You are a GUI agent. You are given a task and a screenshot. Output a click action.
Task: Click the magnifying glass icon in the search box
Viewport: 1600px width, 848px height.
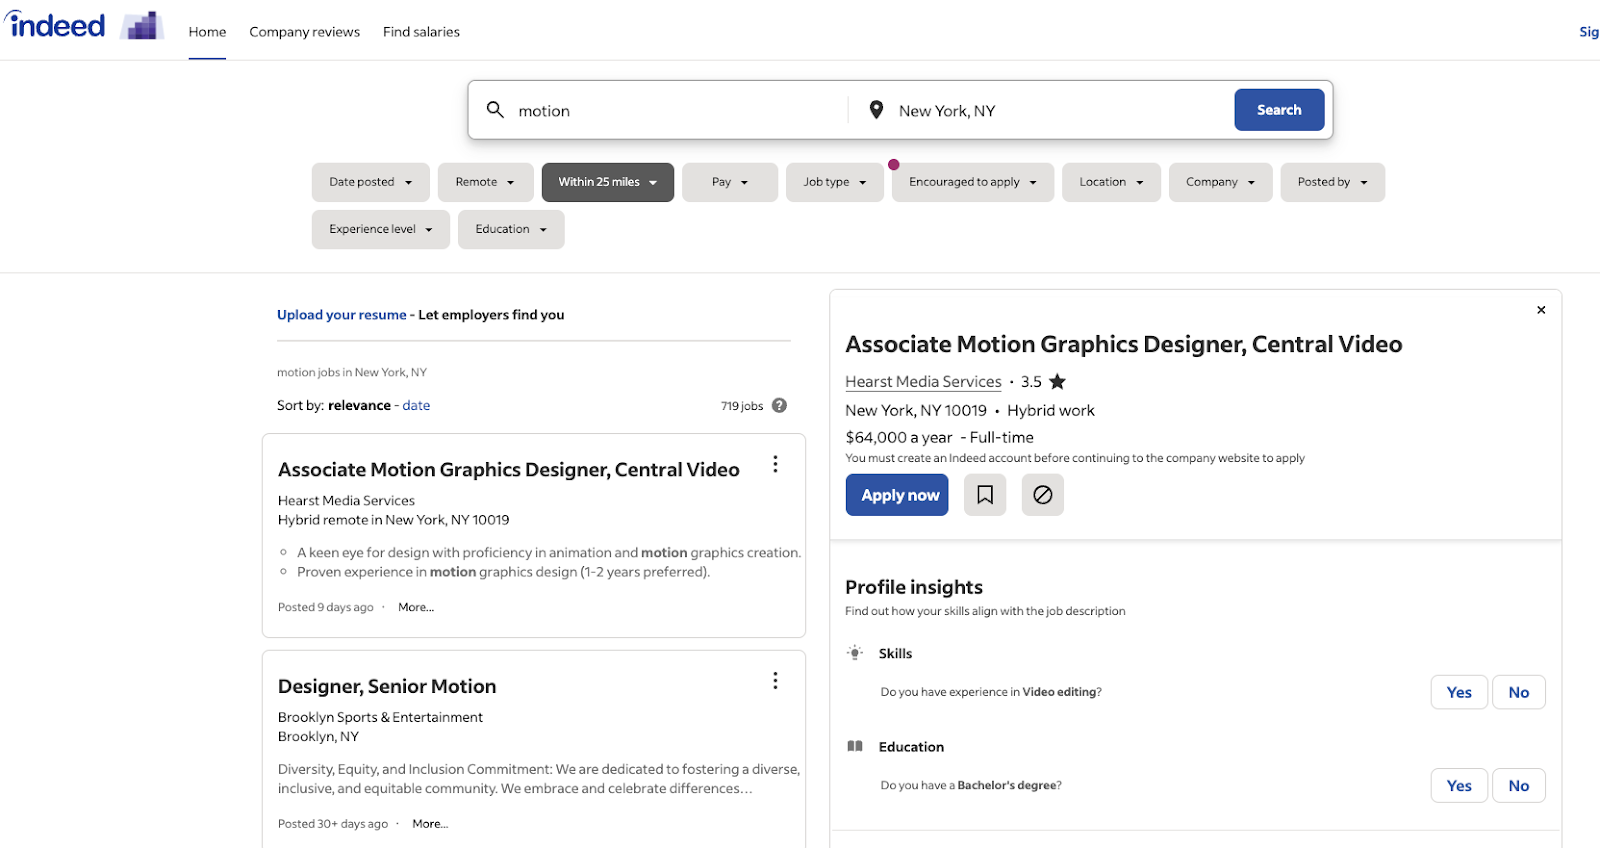[495, 110]
